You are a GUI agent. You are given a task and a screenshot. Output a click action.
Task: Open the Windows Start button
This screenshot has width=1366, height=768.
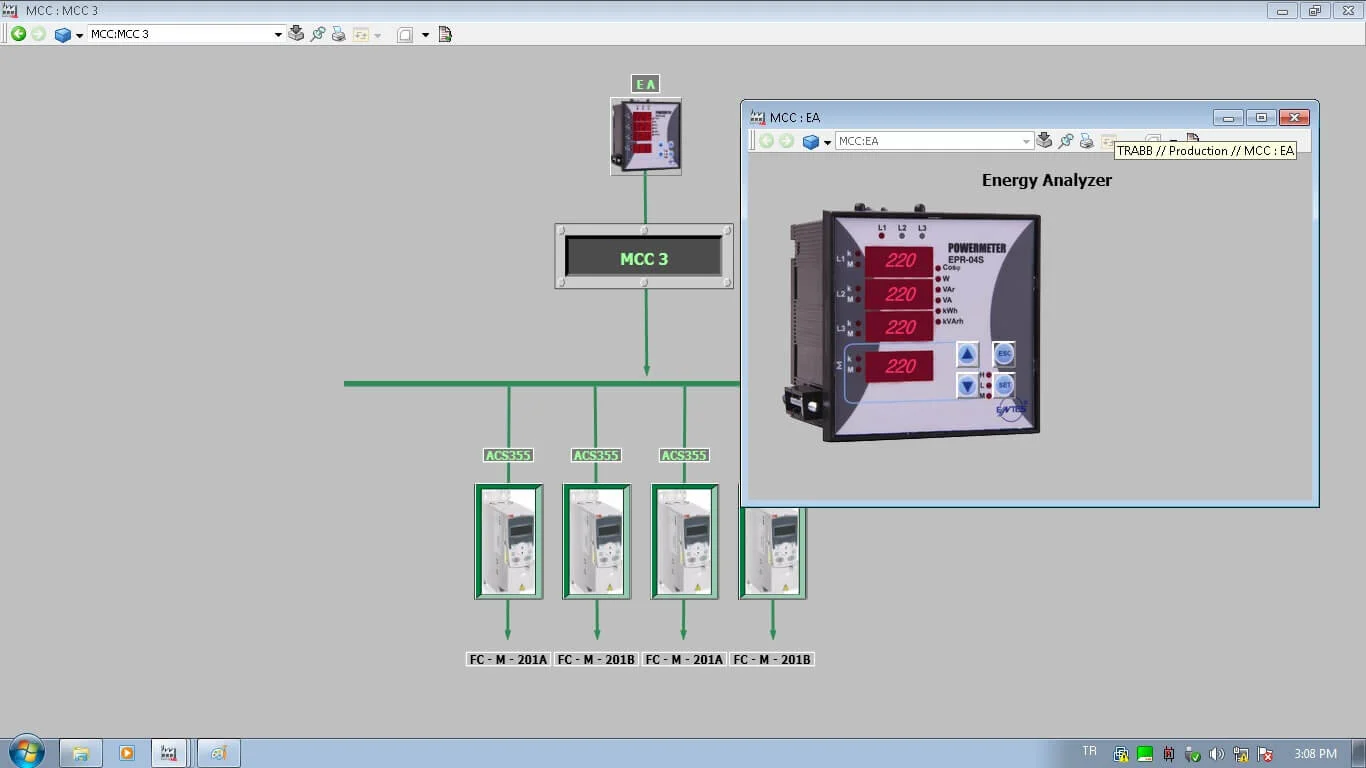click(26, 752)
